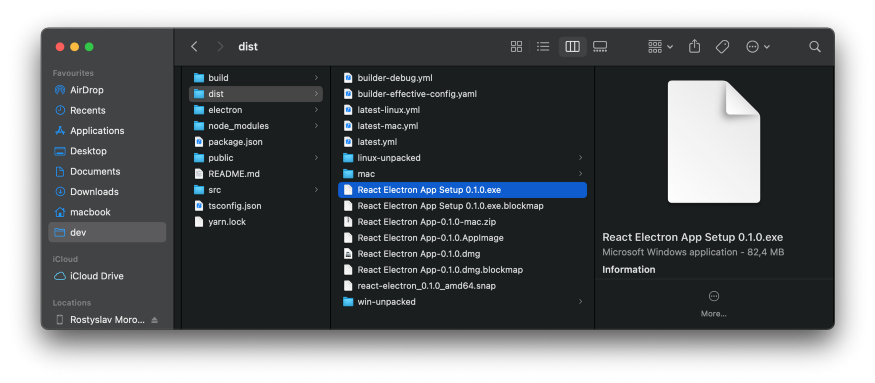Viewport: 875px width, 383px height.
Task: Select the public folder
Action: [256, 158]
